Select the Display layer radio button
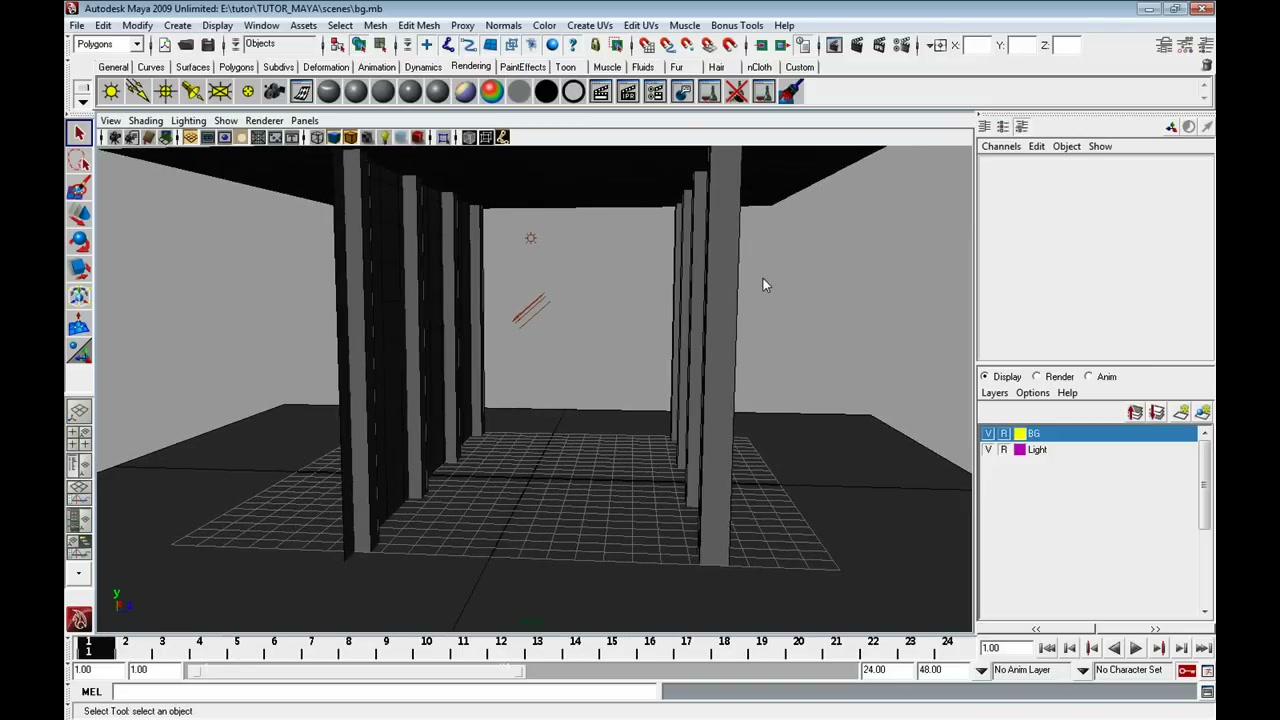This screenshot has width=1280, height=720. point(985,377)
